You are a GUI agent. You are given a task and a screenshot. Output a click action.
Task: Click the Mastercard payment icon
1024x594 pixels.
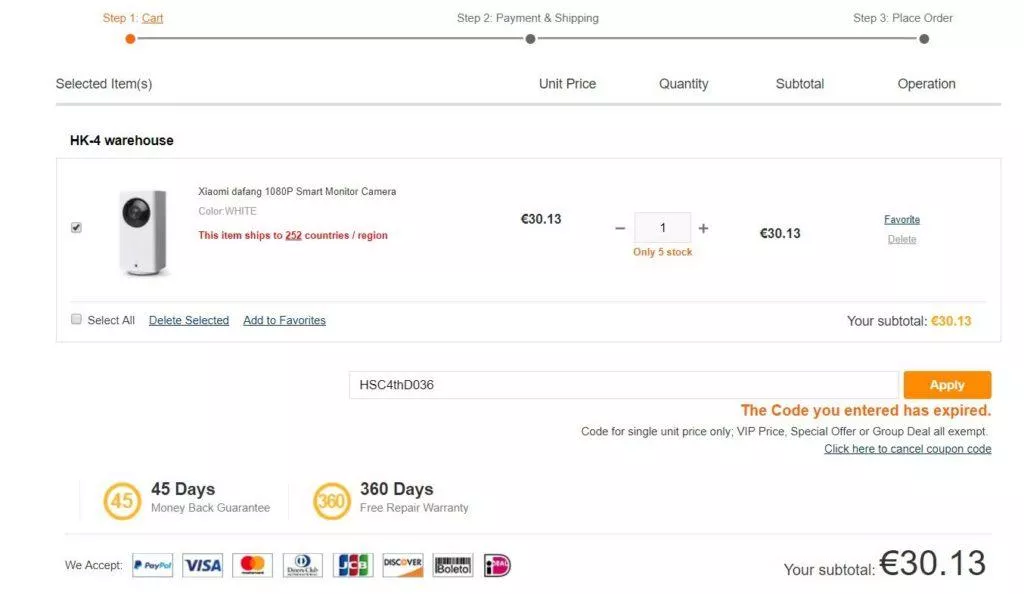[x=252, y=565]
